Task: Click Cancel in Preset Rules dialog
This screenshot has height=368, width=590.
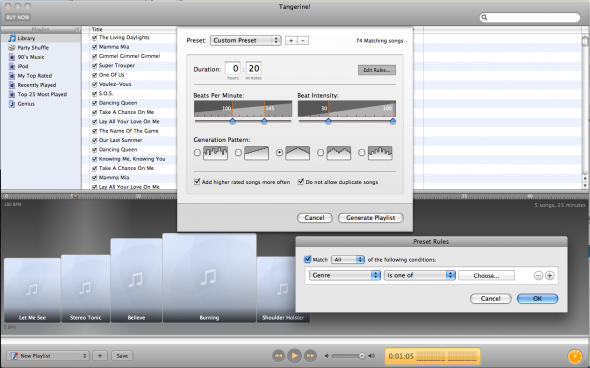Action: (491, 298)
